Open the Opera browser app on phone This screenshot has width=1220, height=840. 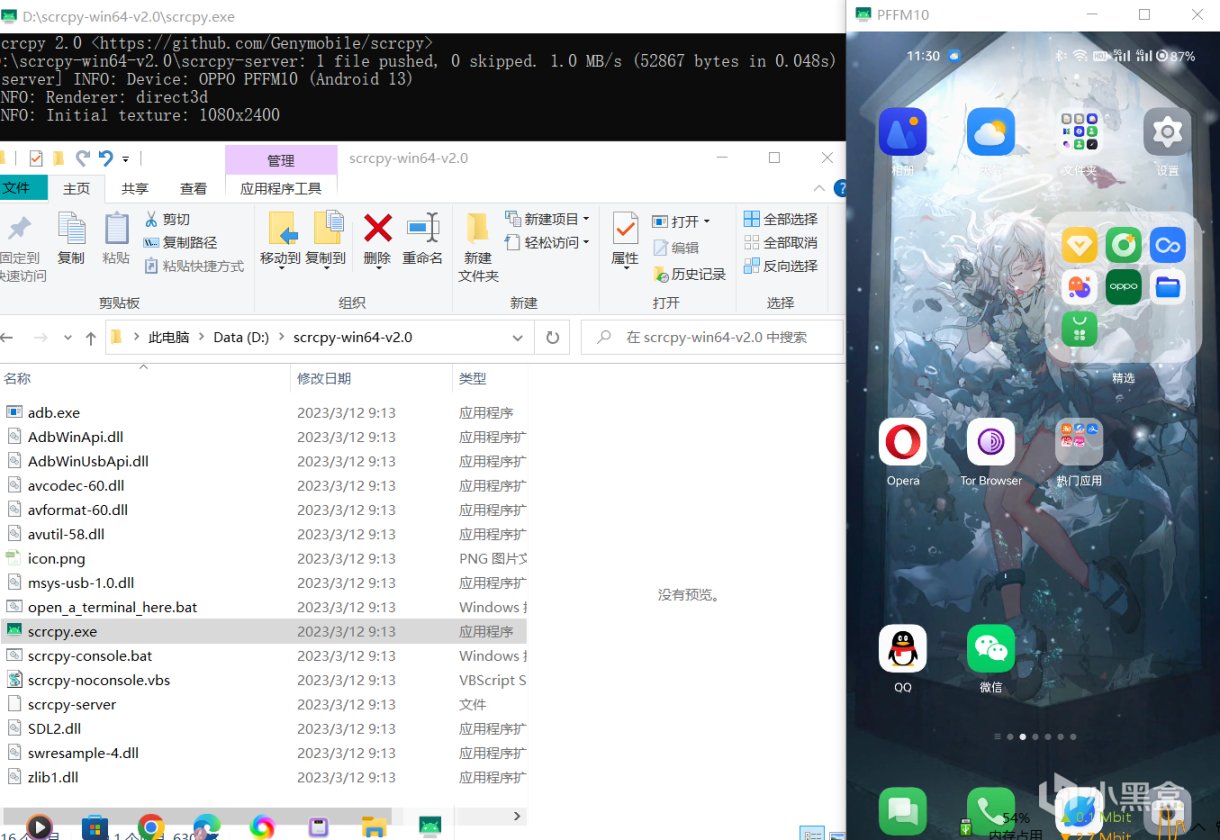(903, 442)
